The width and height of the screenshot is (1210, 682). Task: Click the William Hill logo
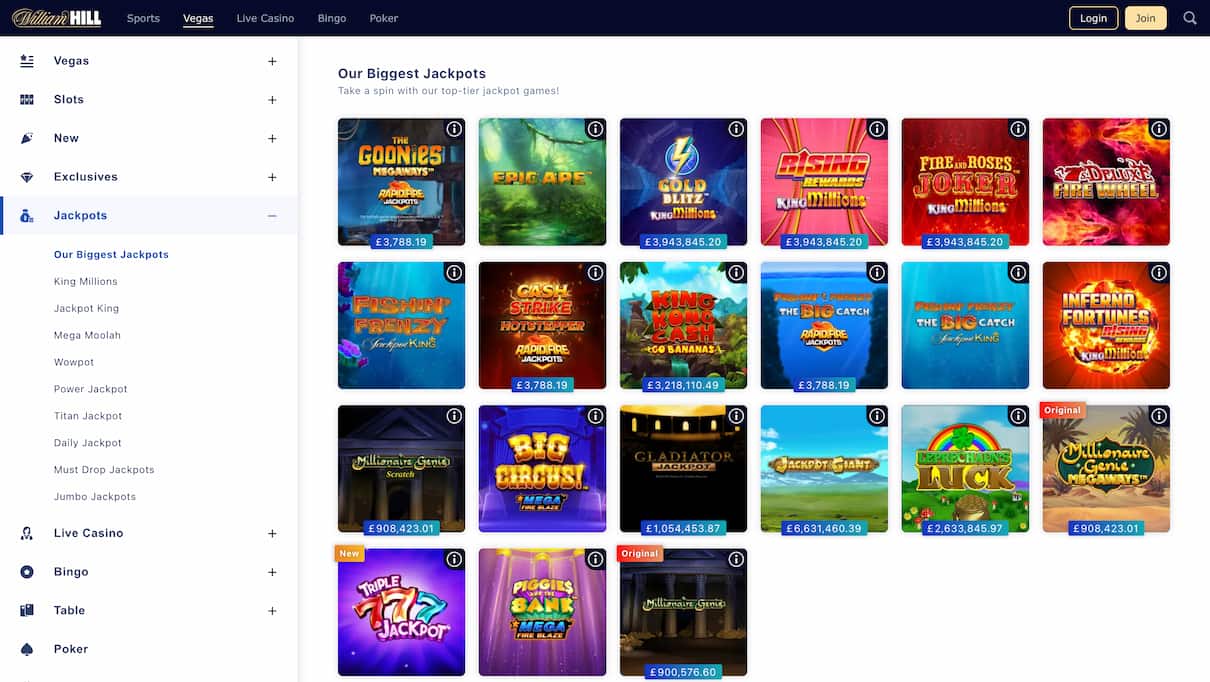pos(57,18)
